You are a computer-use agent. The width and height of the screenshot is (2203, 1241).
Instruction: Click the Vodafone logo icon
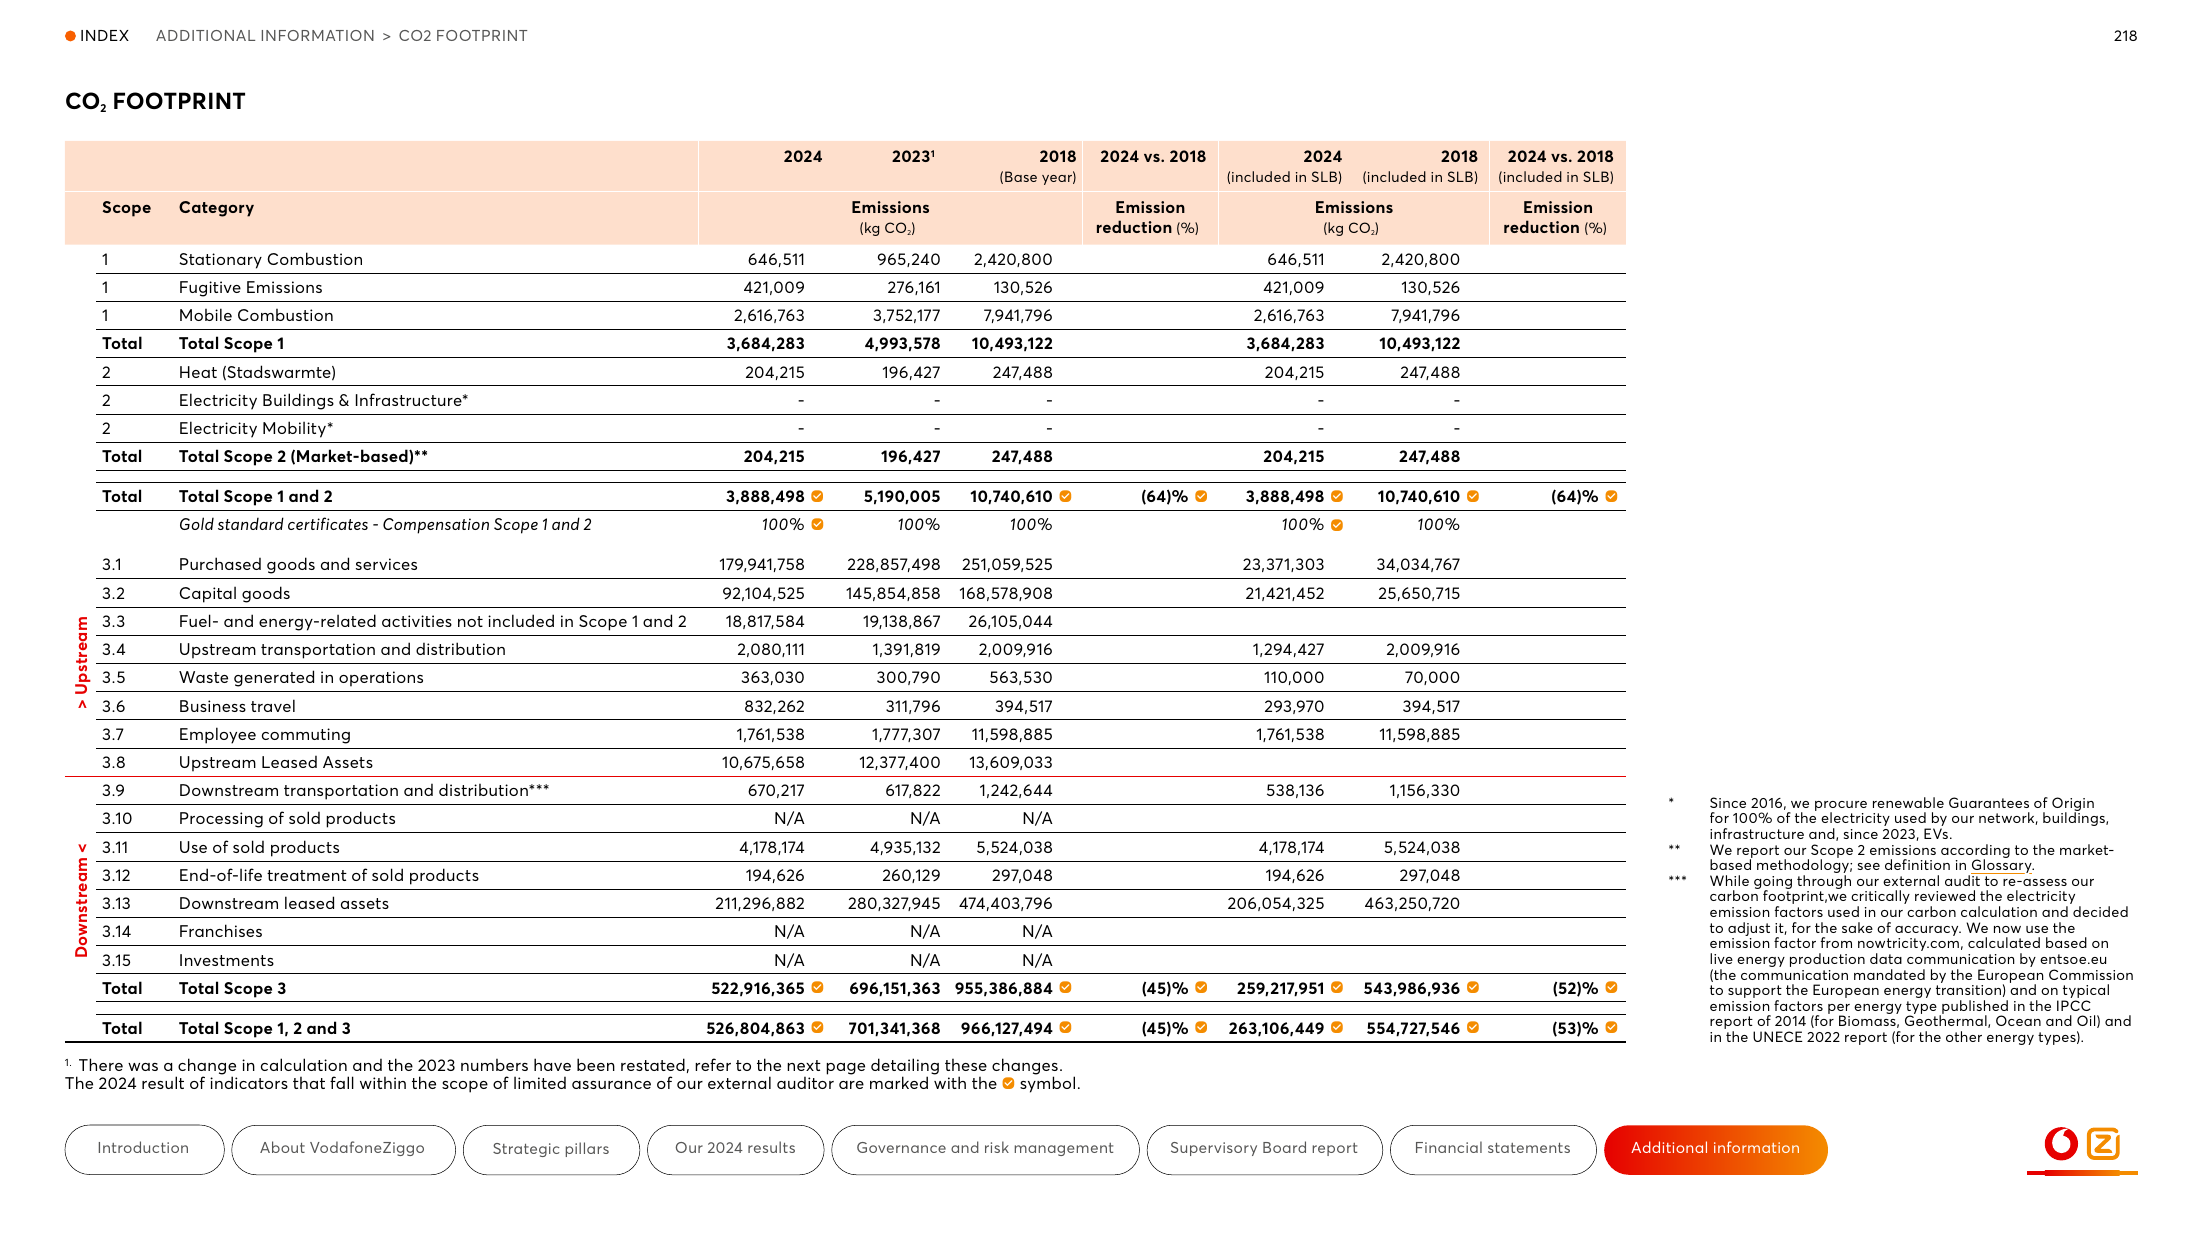(x=2061, y=1143)
